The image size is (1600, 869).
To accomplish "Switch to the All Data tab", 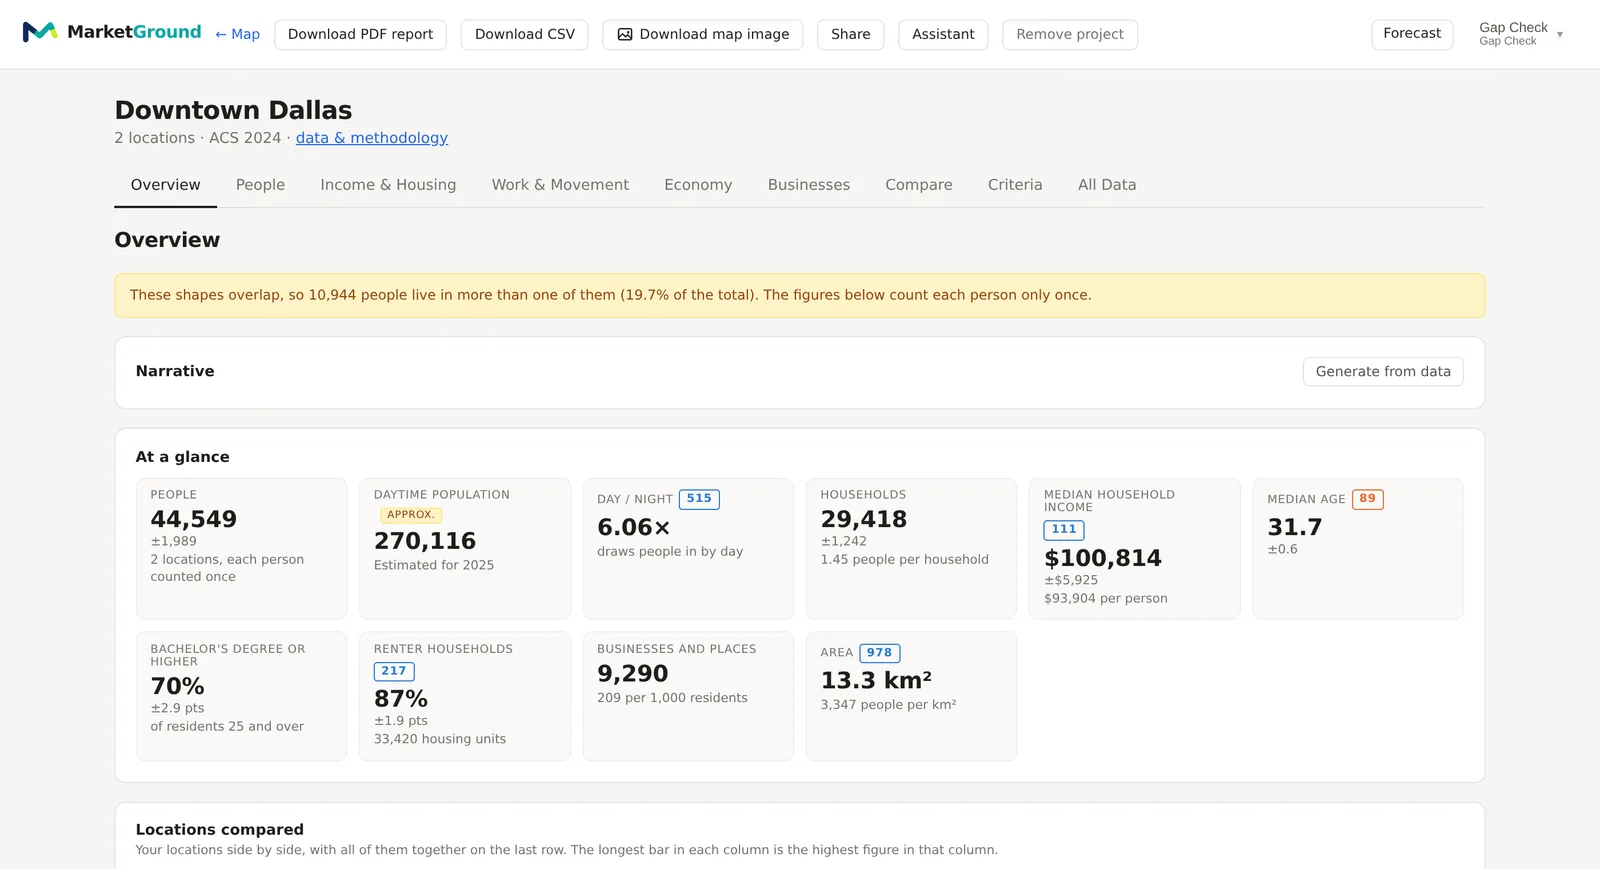I will click(1107, 185).
